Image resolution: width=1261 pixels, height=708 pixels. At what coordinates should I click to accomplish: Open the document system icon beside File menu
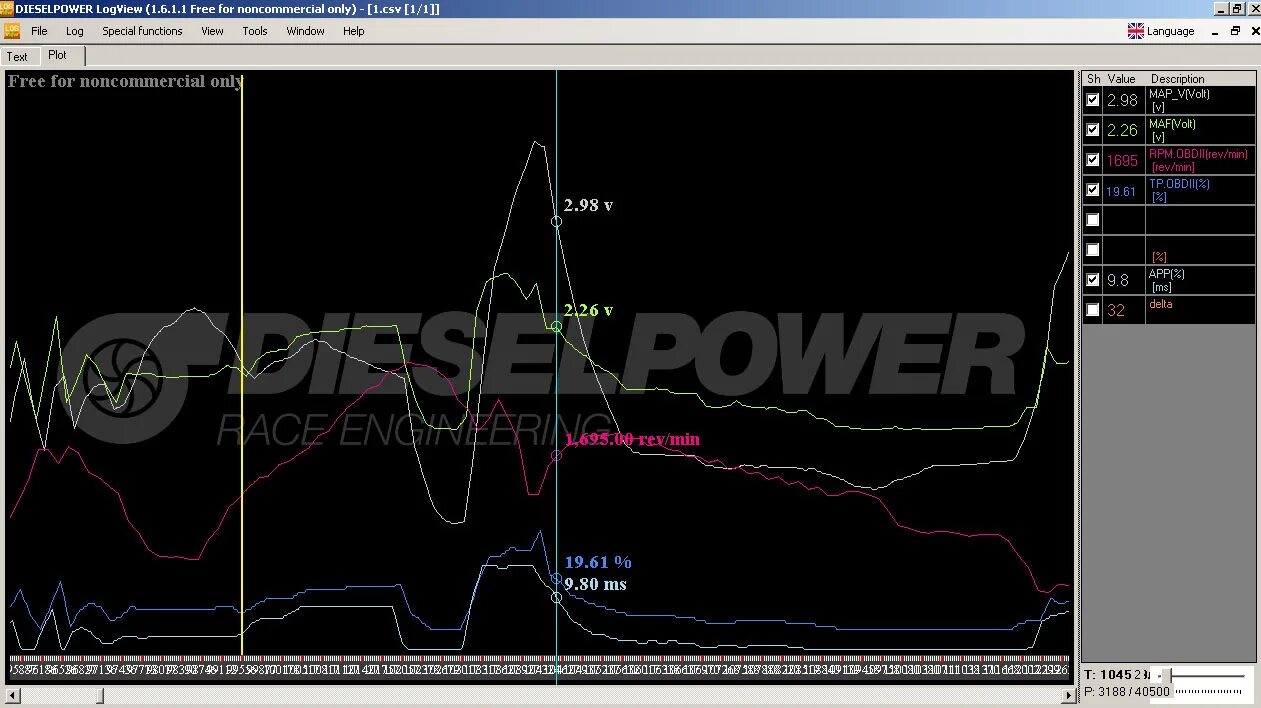pos(12,31)
